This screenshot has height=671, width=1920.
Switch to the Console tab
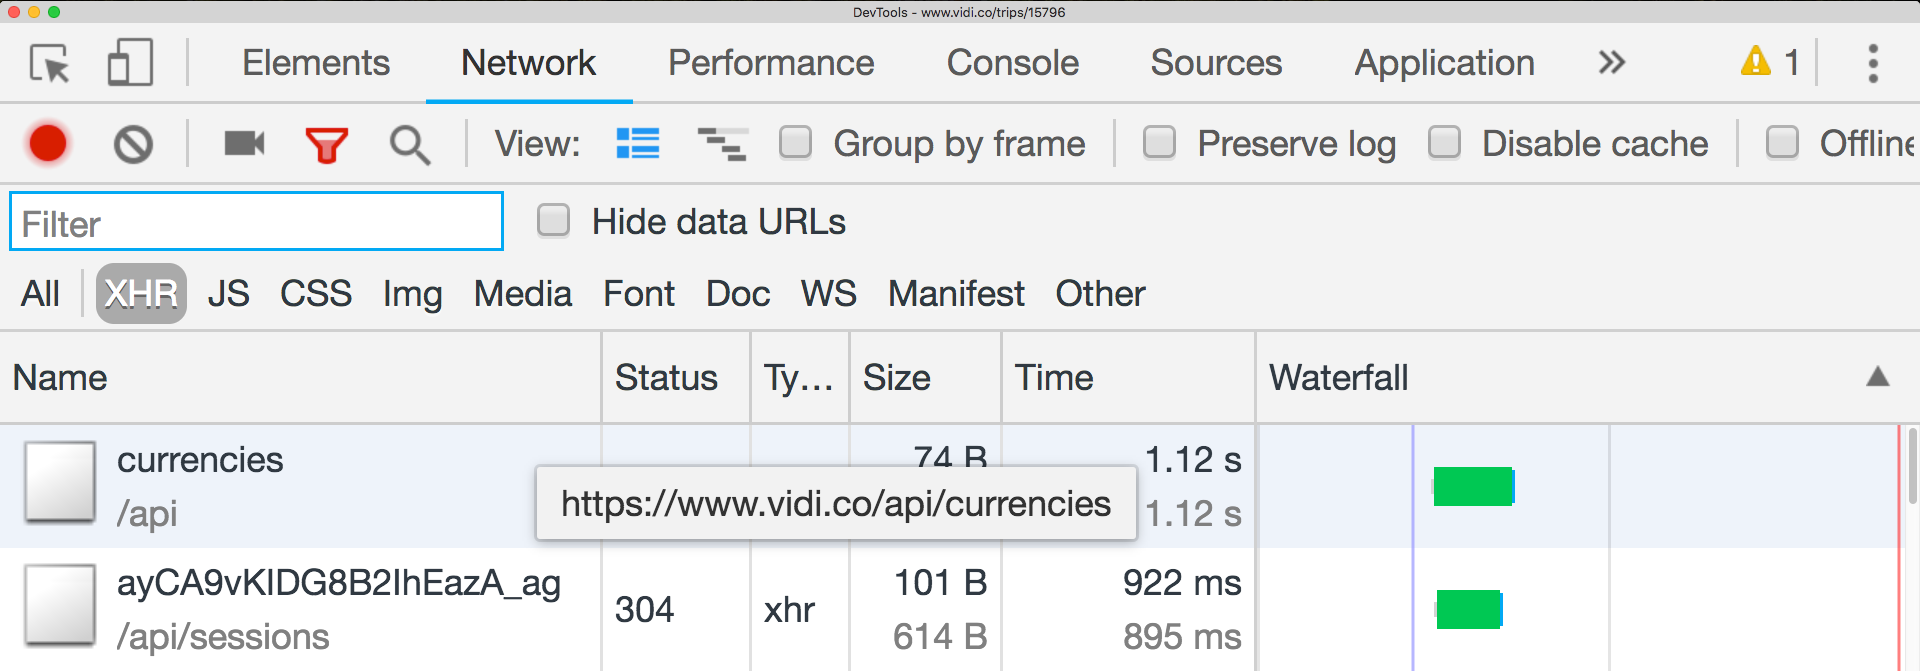[1012, 63]
